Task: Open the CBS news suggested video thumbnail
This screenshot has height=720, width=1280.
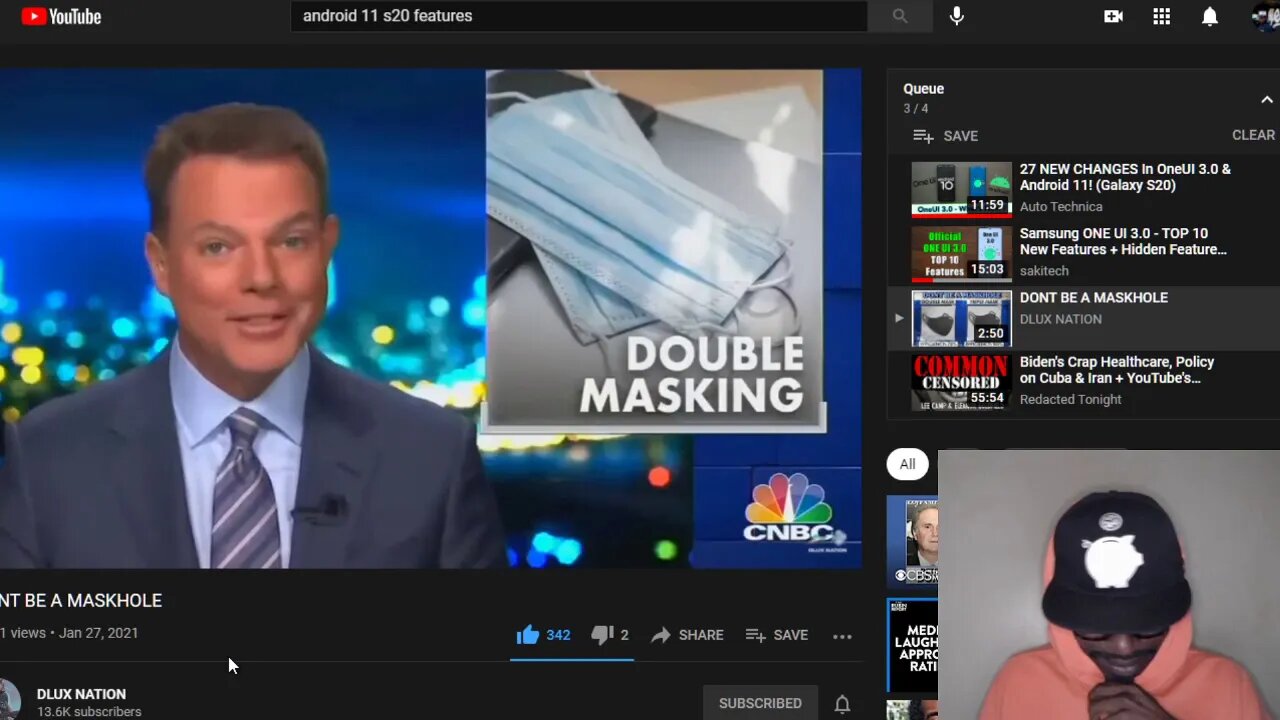Action: tap(912, 542)
